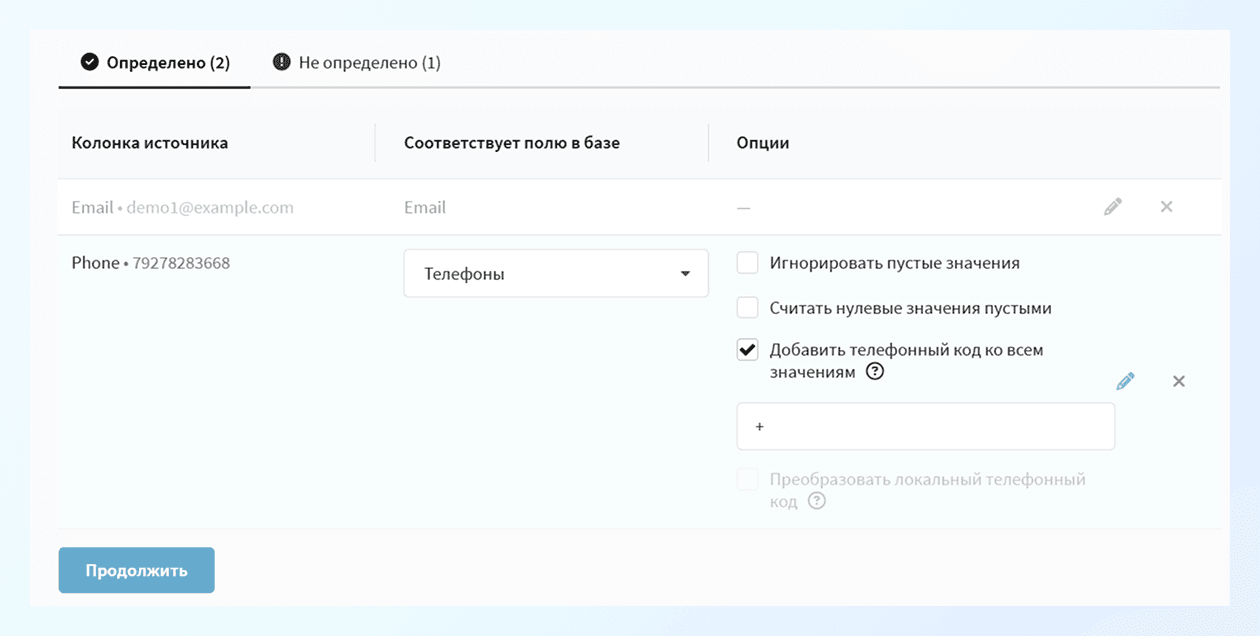This screenshot has height=636, width=1260.
Task: Edit the Email field mapping via pencil icon
Action: 1113,206
